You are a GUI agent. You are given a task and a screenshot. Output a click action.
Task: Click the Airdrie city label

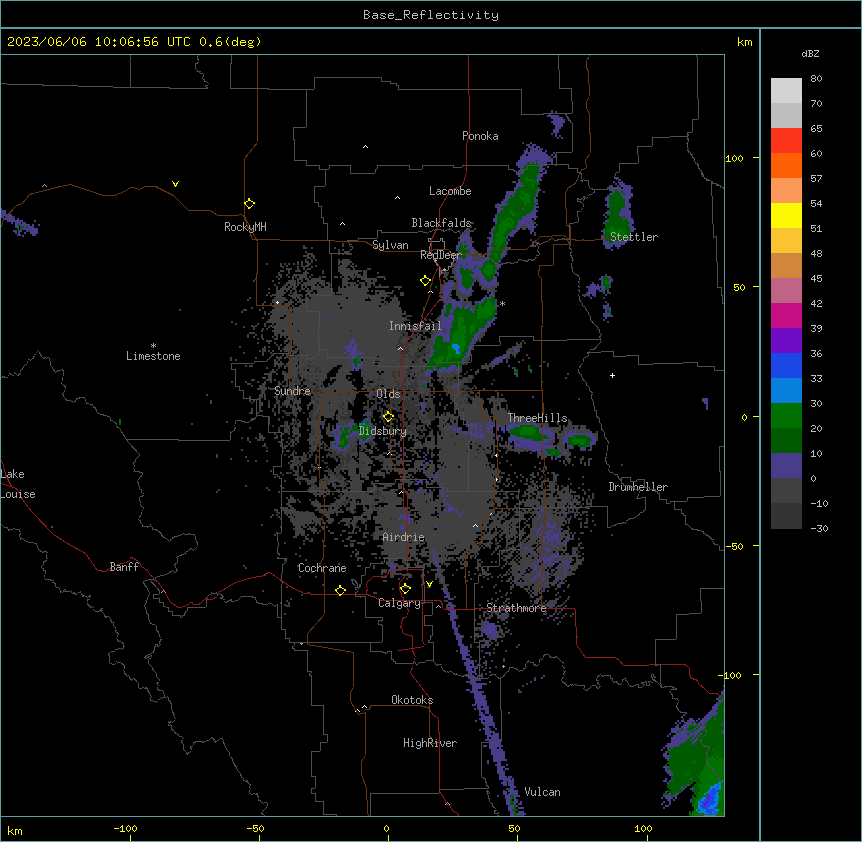tap(404, 537)
